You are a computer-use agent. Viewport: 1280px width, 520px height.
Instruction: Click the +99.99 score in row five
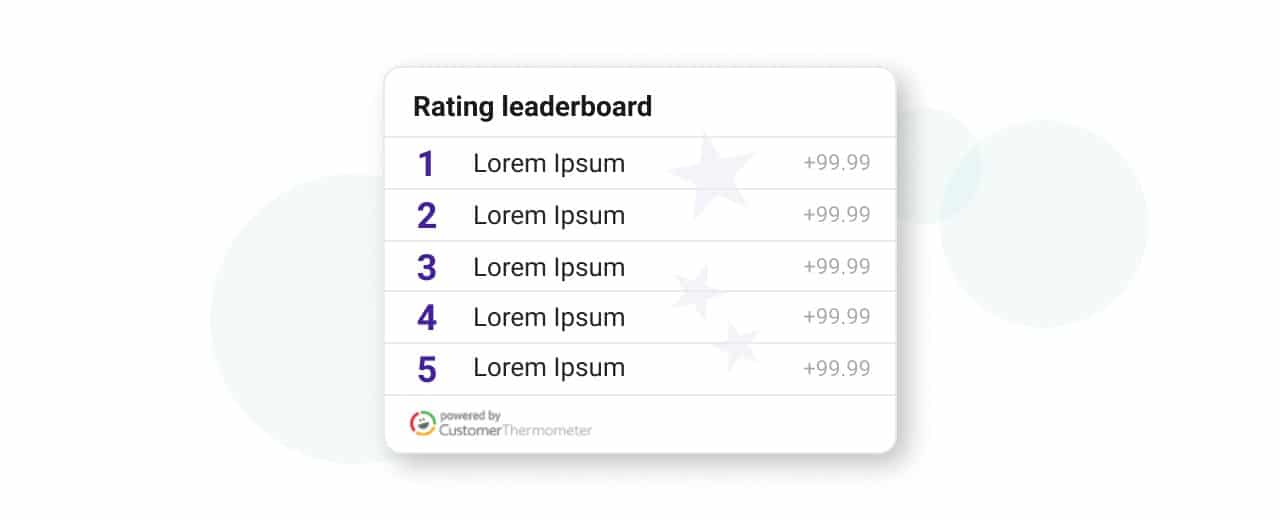click(837, 368)
